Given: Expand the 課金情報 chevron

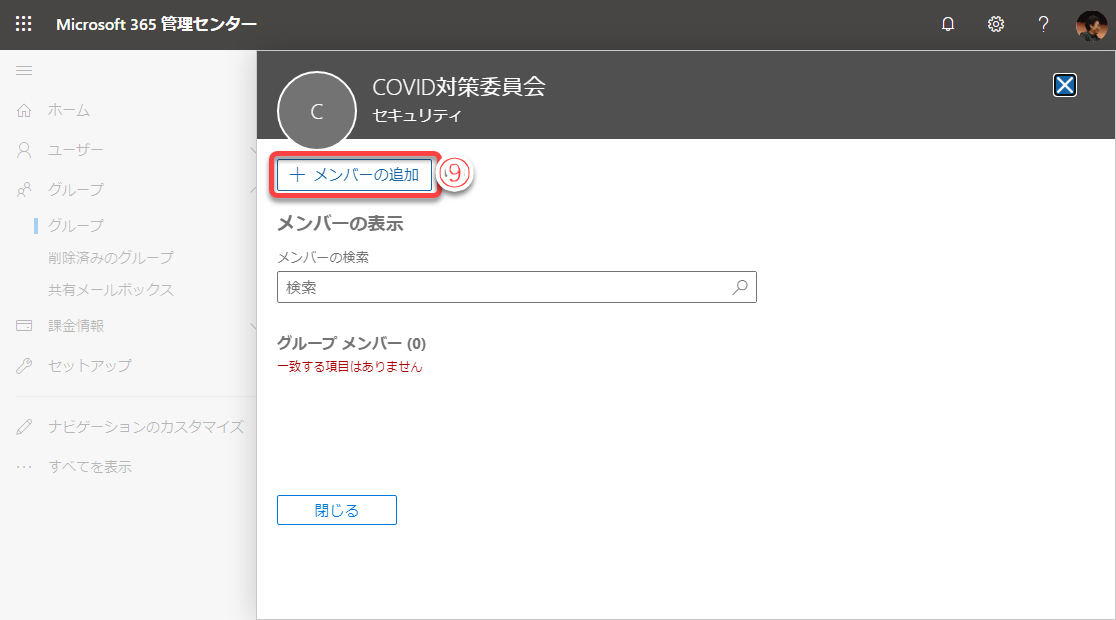Looking at the screenshot, I should (253, 326).
